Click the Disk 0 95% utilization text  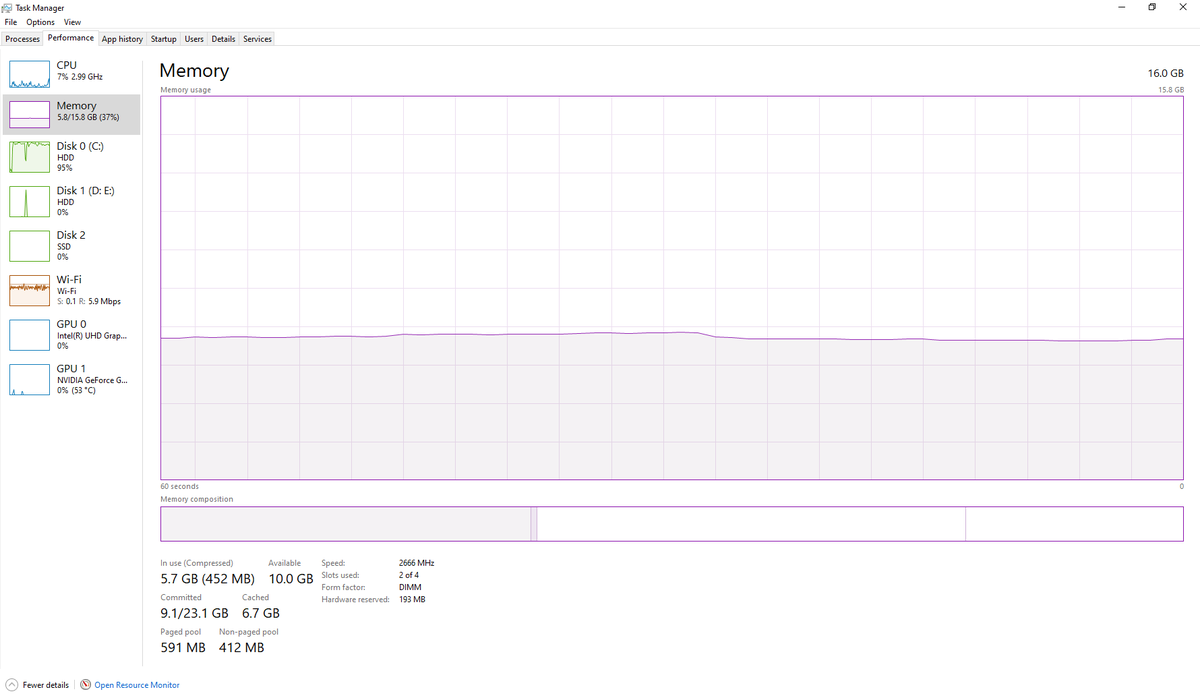(x=64, y=168)
